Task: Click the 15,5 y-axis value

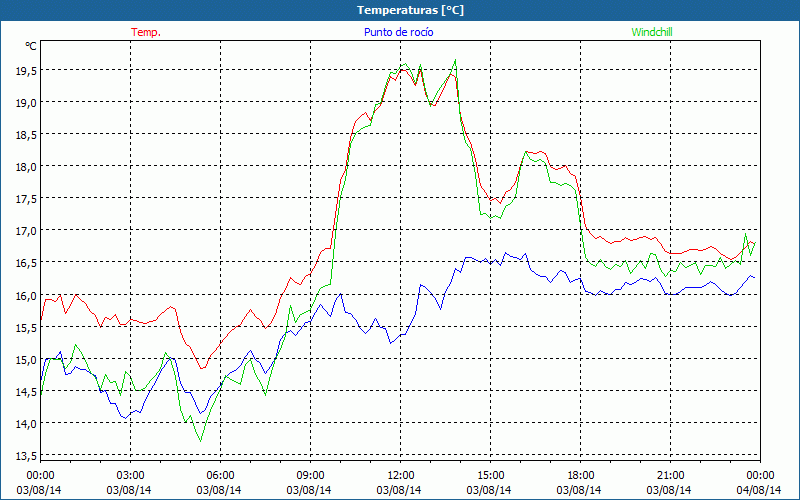Action: coord(26,328)
